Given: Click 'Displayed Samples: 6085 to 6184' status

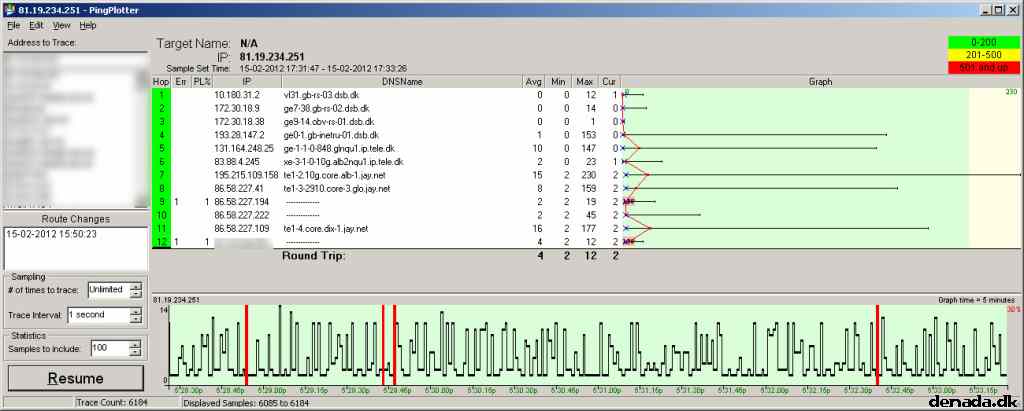Looking at the screenshot, I should tap(246, 403).
